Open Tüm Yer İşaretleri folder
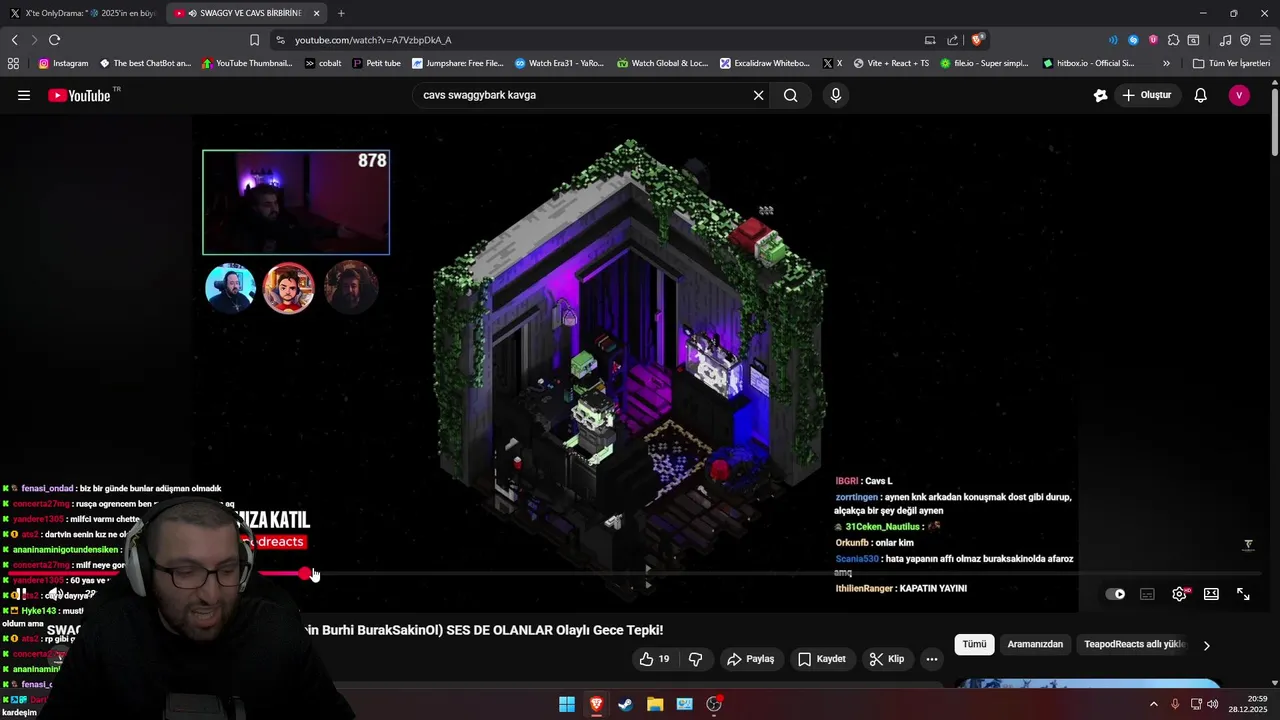Viewport: 1280px width, 720px height. click(x=1231, y=63)
